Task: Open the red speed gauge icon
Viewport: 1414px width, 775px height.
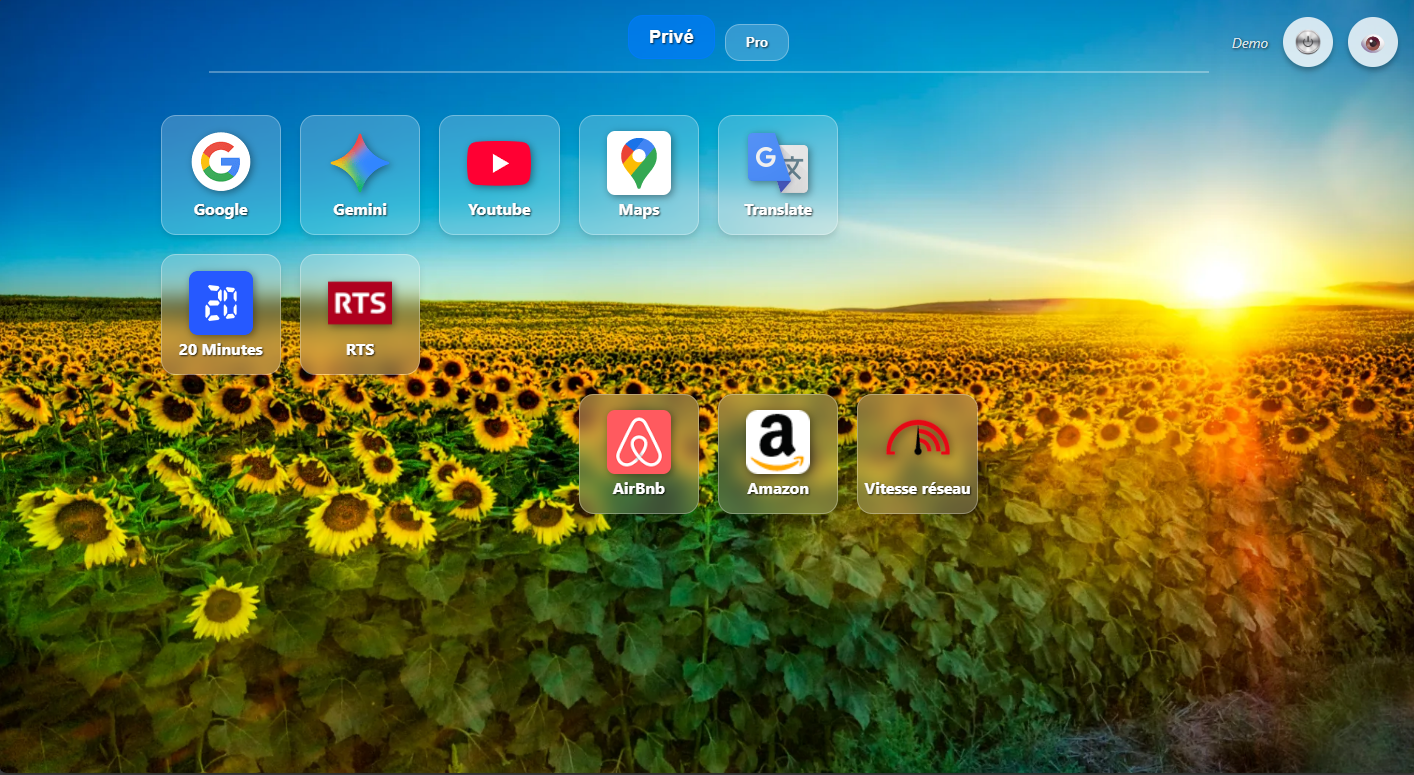Action: (x=917, y=441)
